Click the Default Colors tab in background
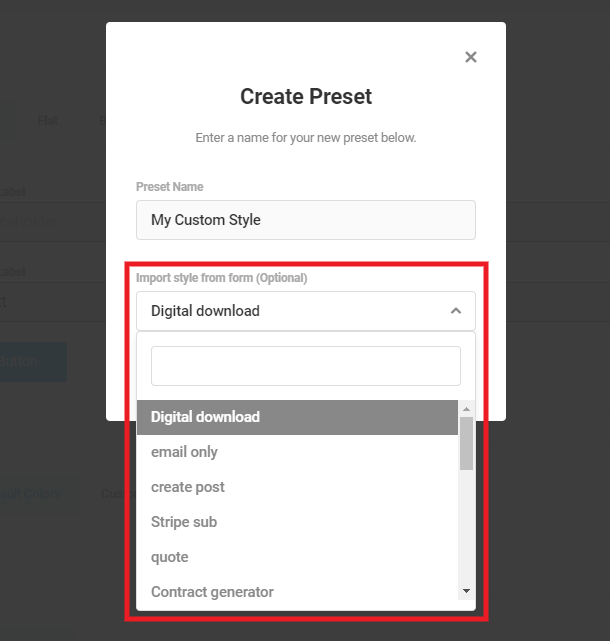The image size is (610, 641). 29,493
